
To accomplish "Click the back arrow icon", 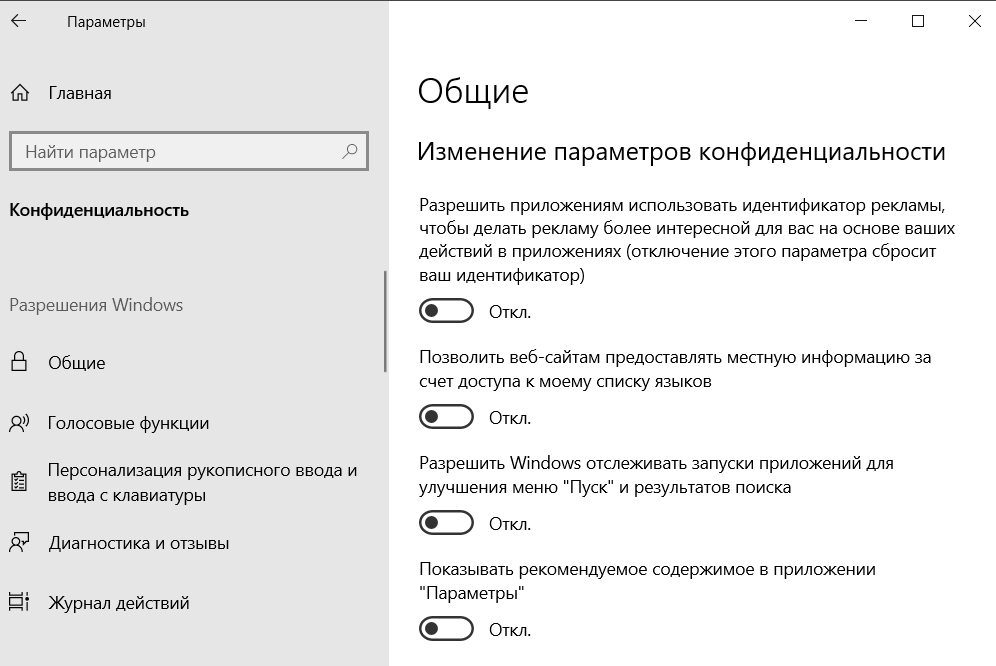I will tap(18, 21).
